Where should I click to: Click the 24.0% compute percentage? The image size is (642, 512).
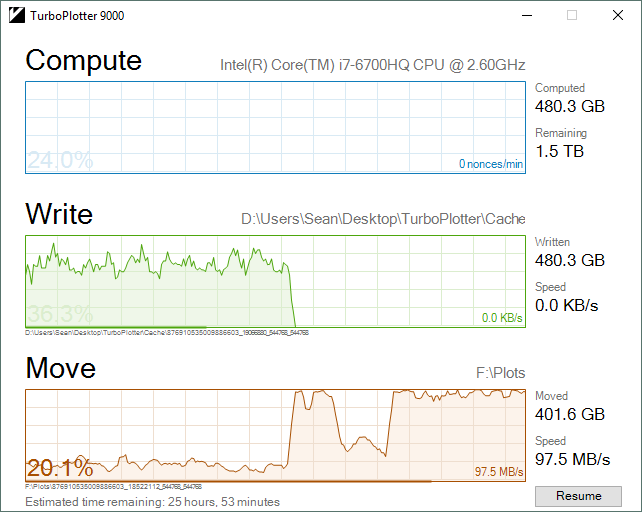60,160
